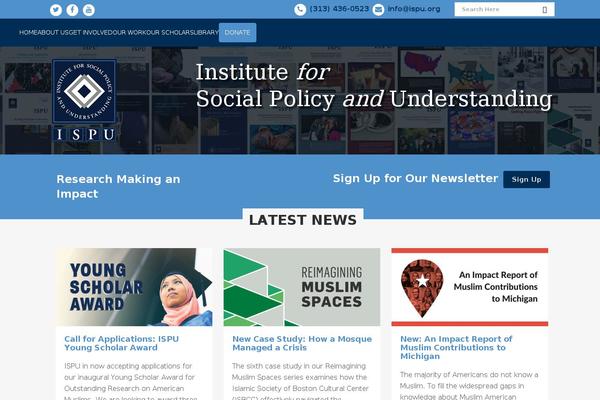Open New: An Impact Report article link

coord(456,348)
